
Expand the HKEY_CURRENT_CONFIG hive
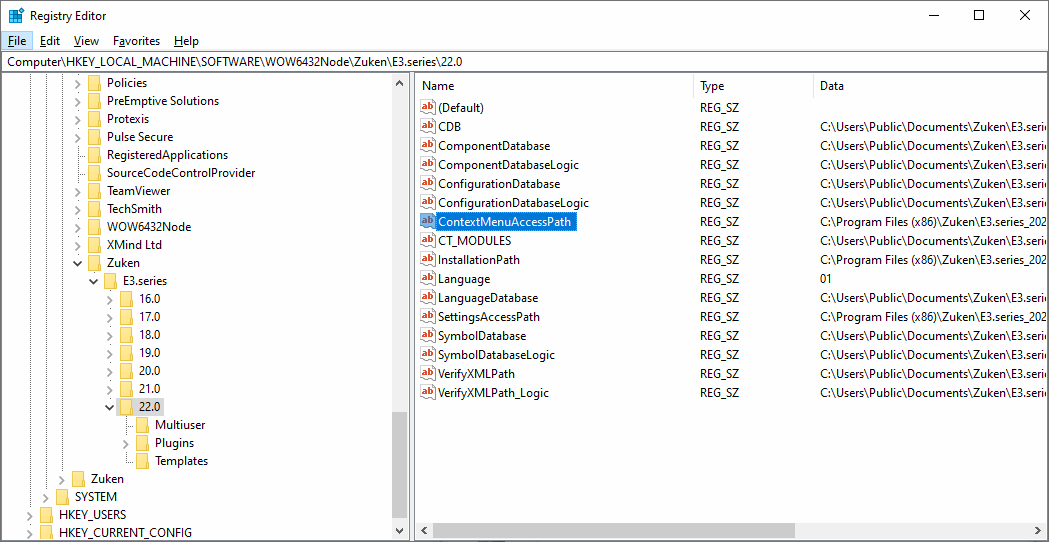29,533
